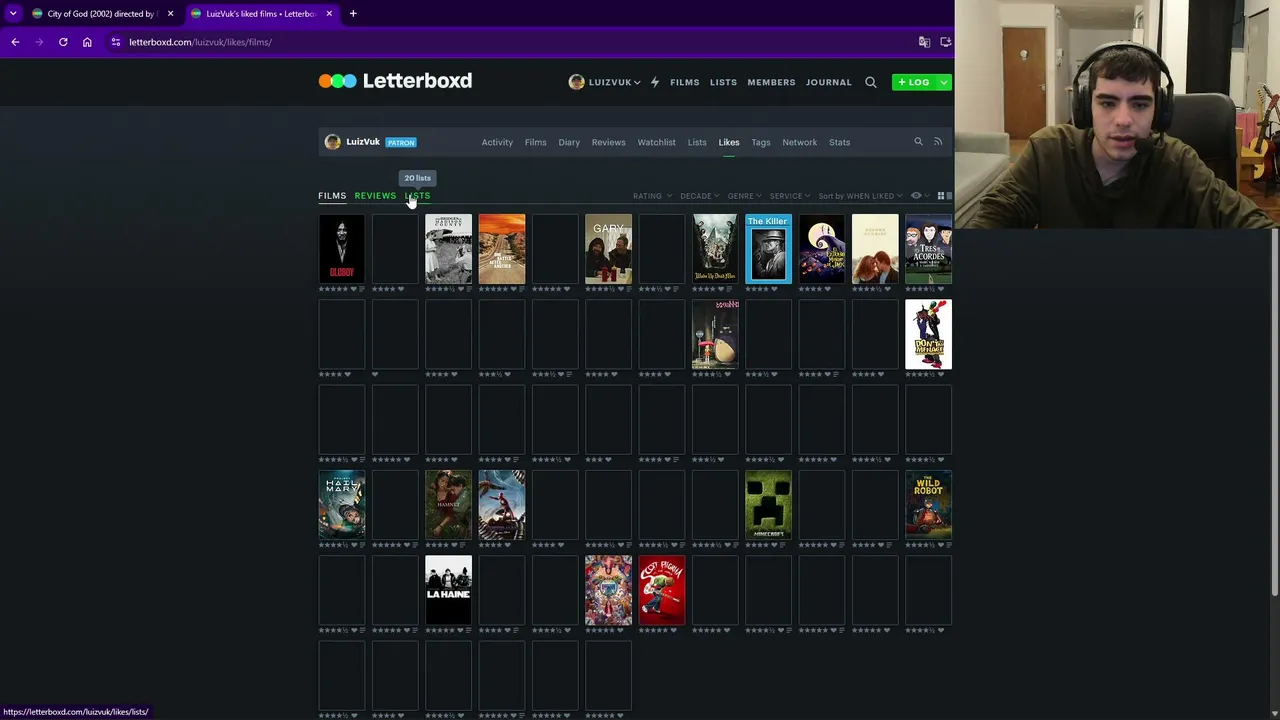The image size is (1280, 720).
Task: View site information icon in address bar
Action: (116, 42)
